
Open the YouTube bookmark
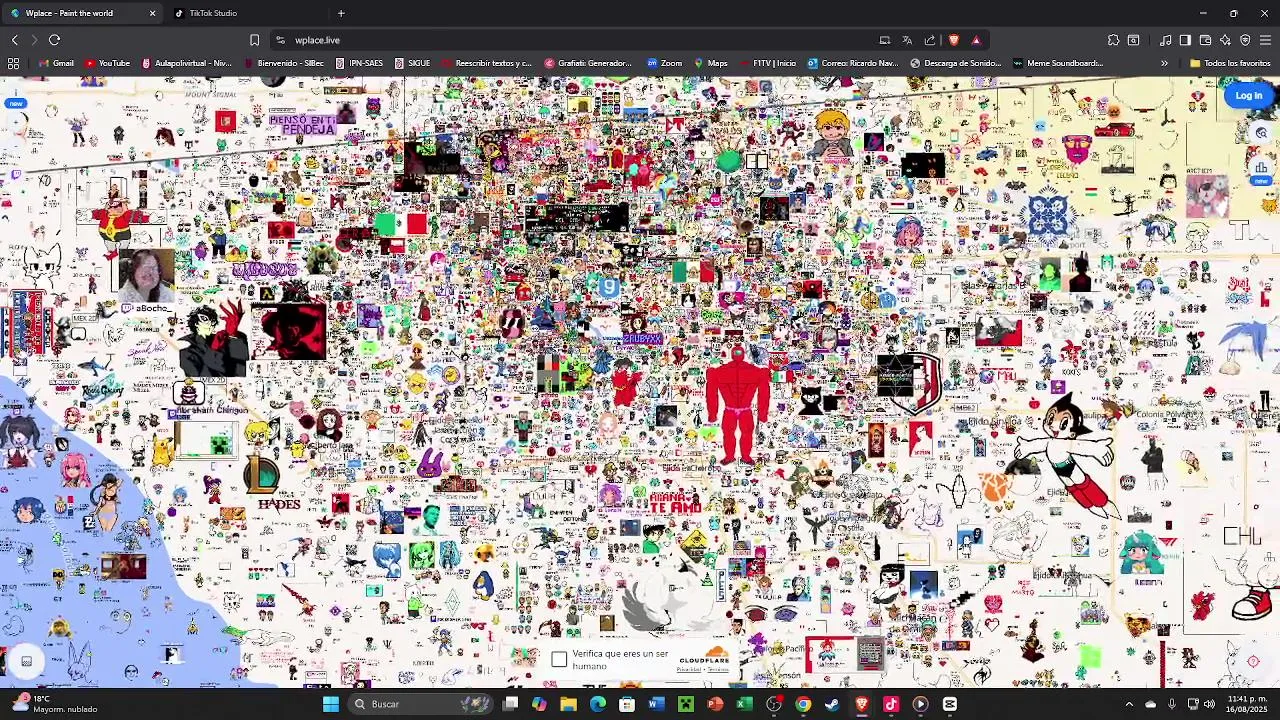click(x=107, y=63)
